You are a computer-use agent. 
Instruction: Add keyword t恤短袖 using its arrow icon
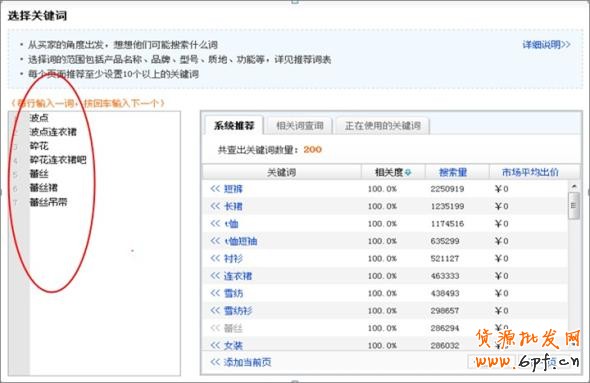[215, 241]
